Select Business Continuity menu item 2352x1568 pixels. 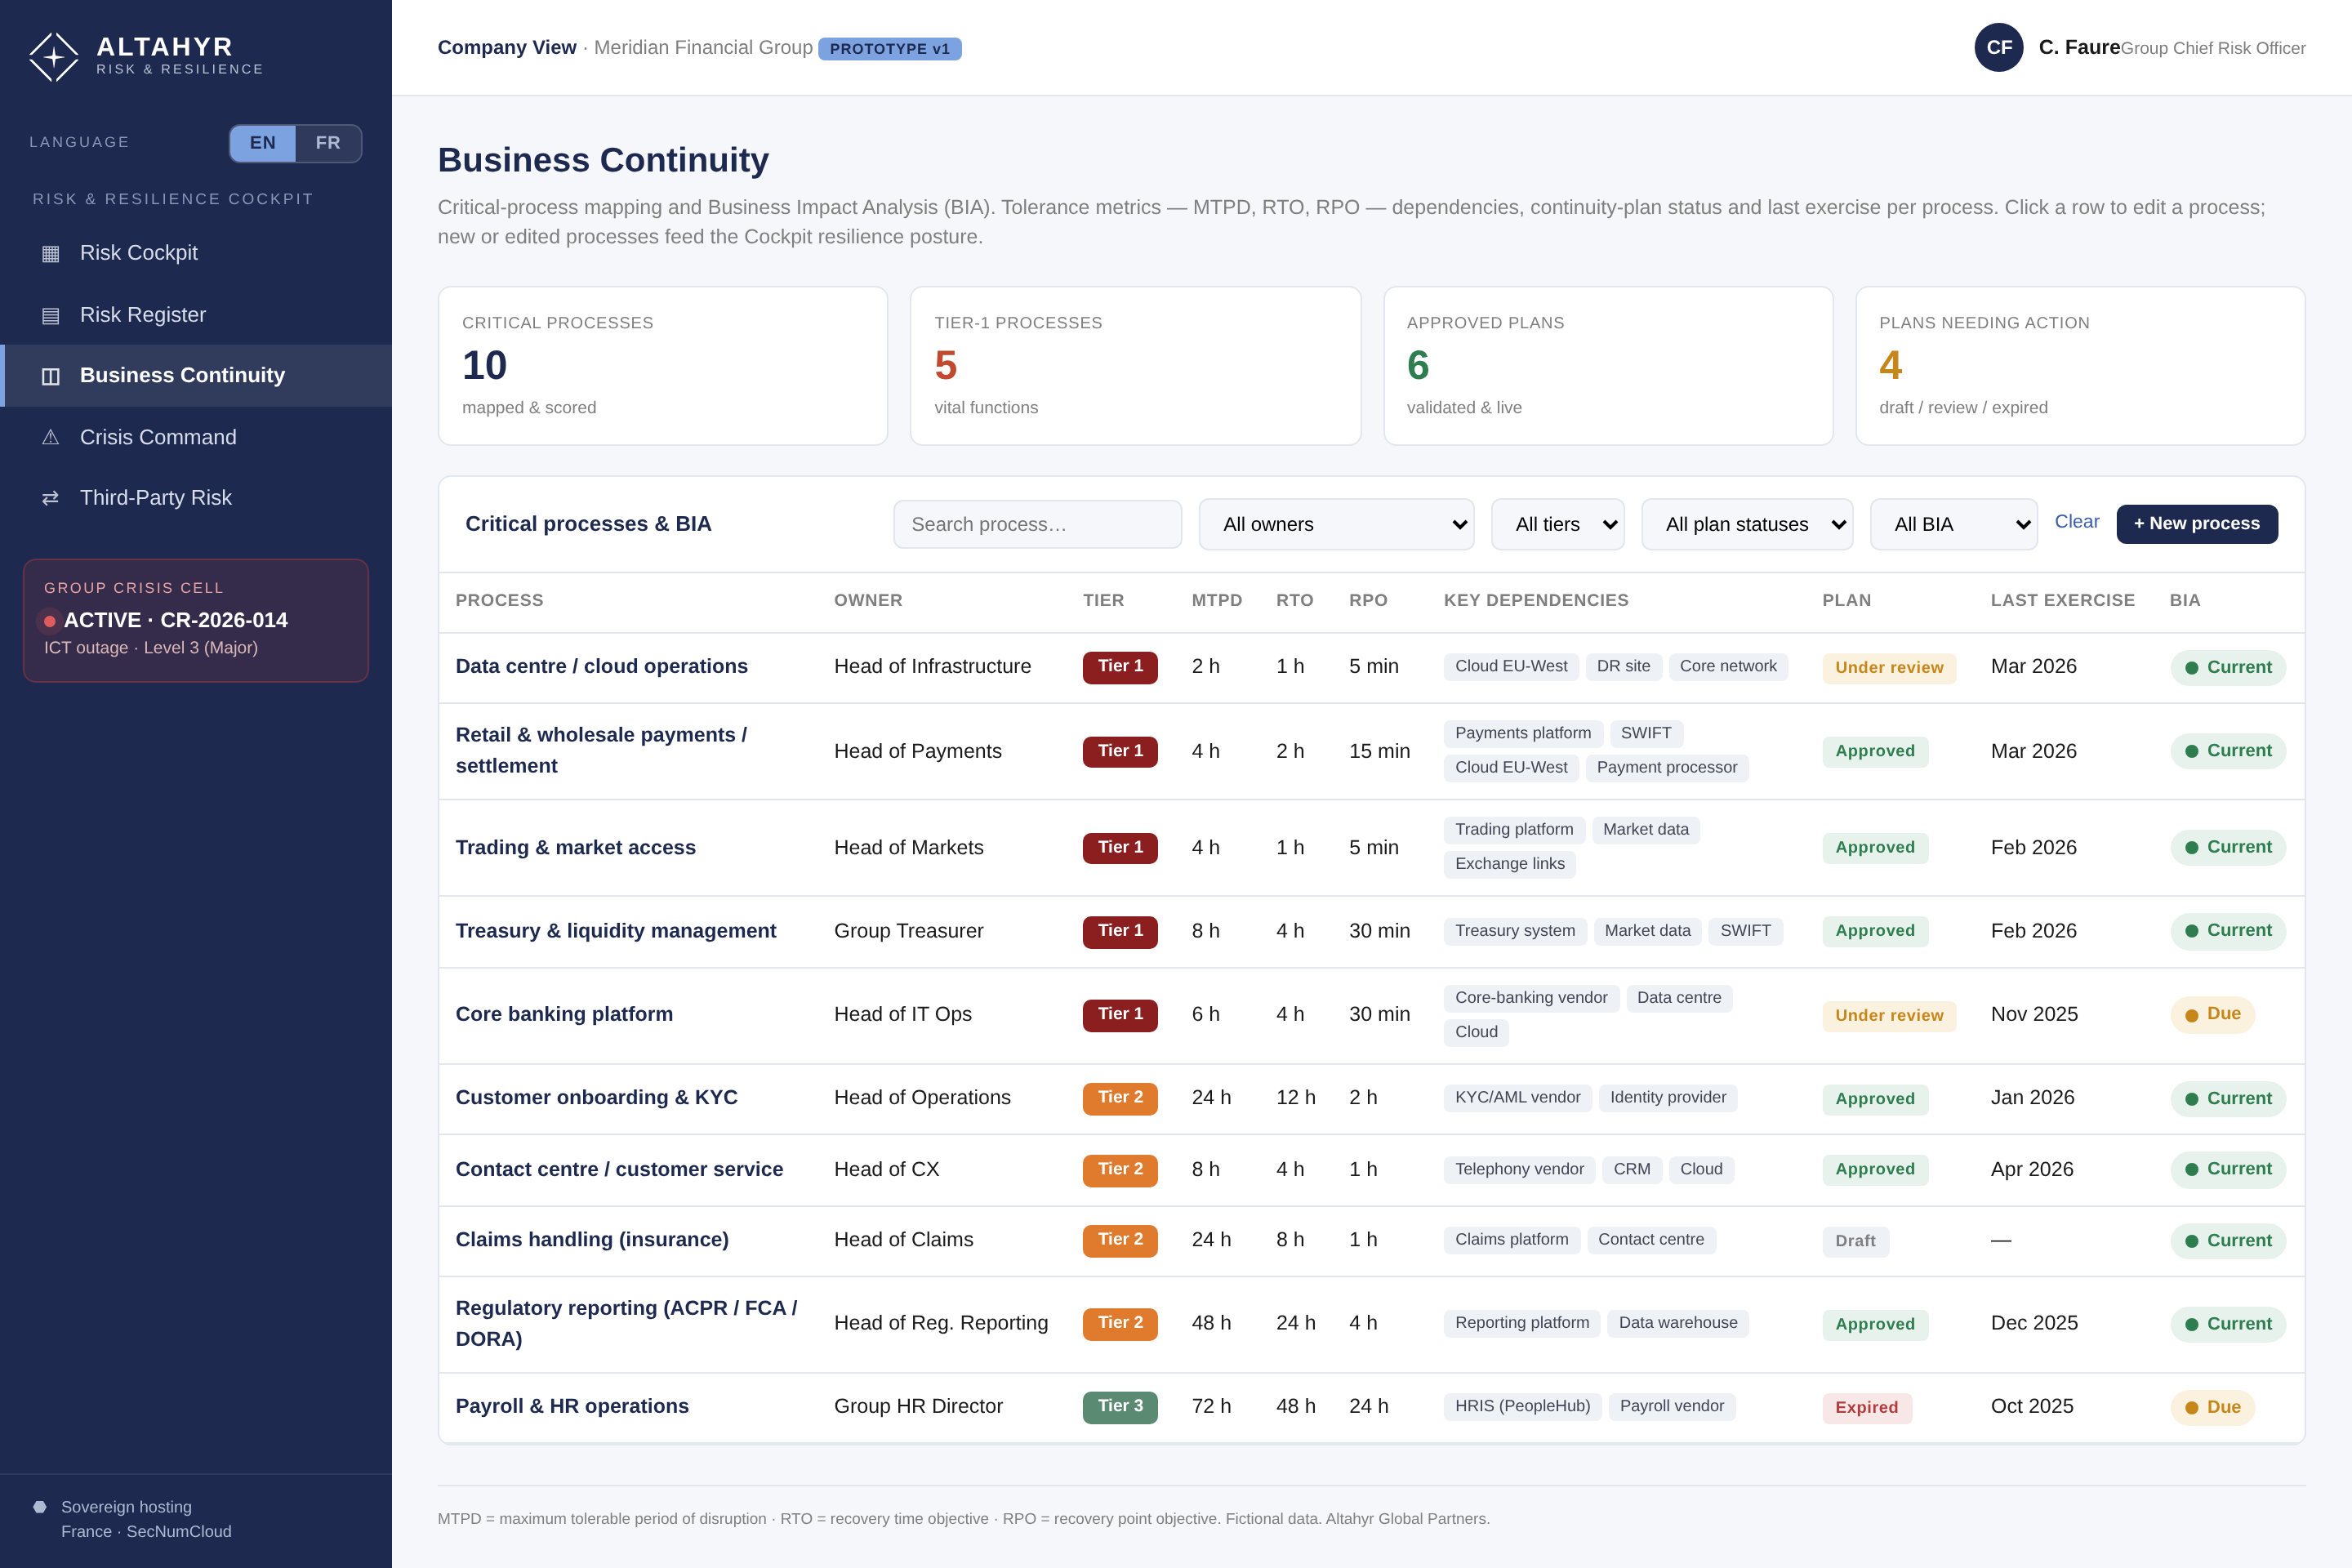point(196,376)
